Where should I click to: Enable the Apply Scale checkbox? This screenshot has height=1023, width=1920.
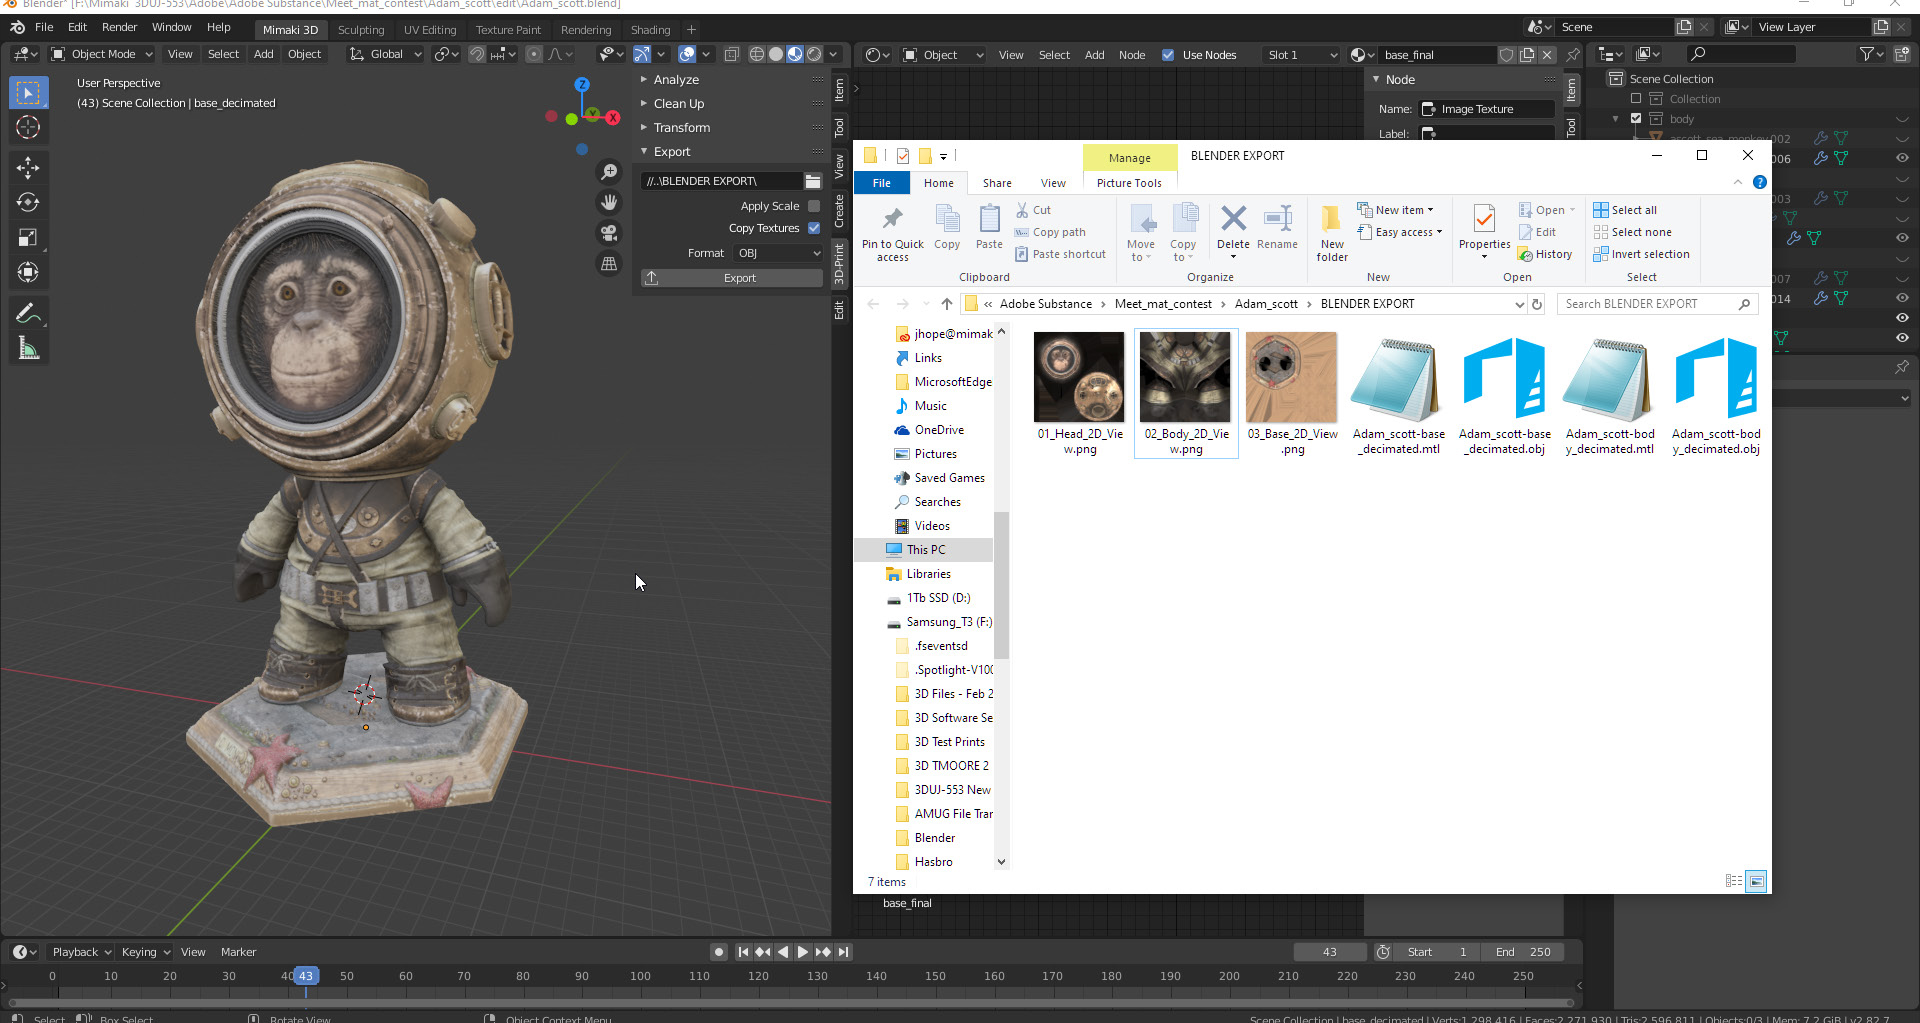[x=814, y=206]
